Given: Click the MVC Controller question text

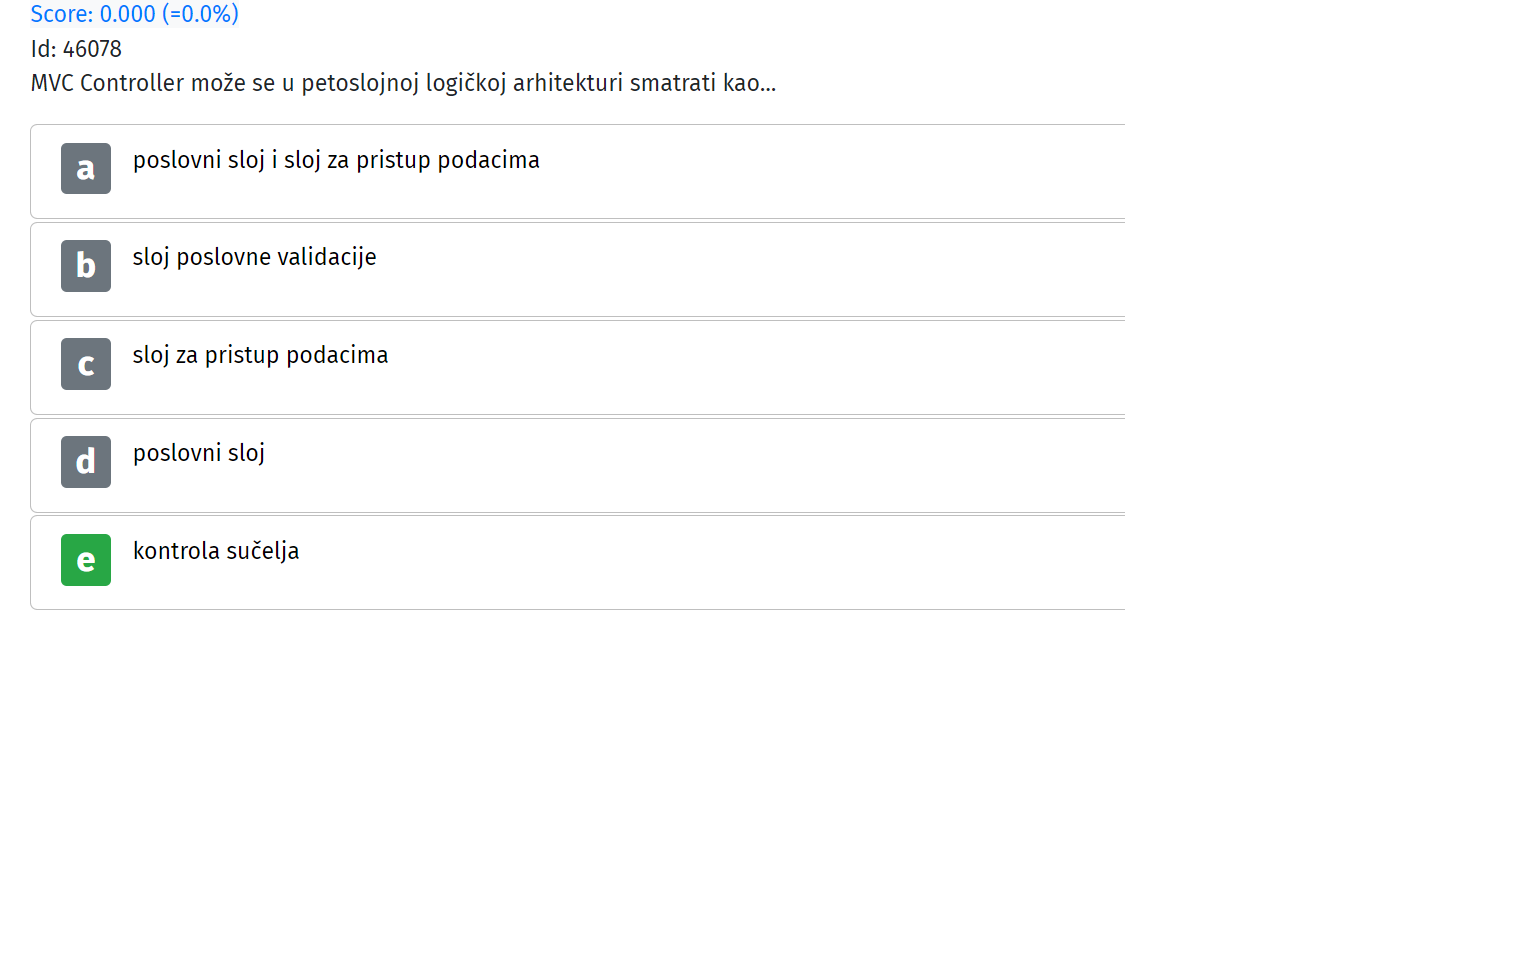Looking at the screenshot, I should (403, 83).
